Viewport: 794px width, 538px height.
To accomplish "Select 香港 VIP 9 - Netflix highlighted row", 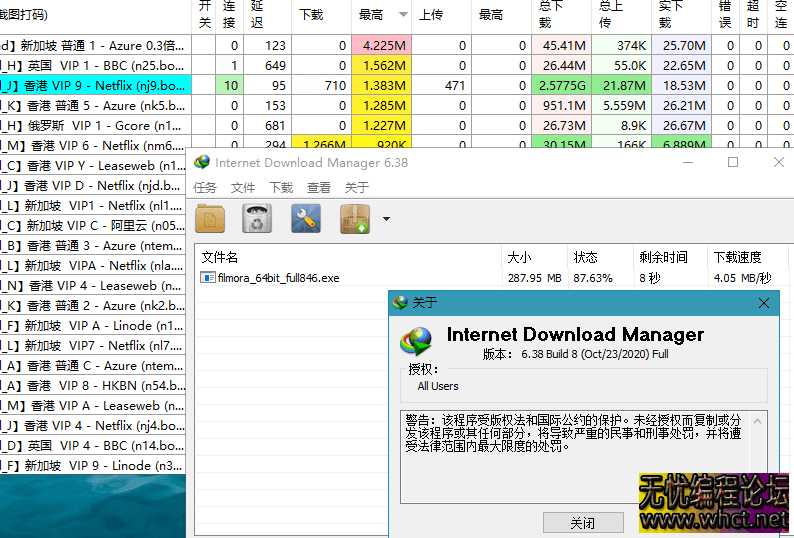I will [100, 85].
